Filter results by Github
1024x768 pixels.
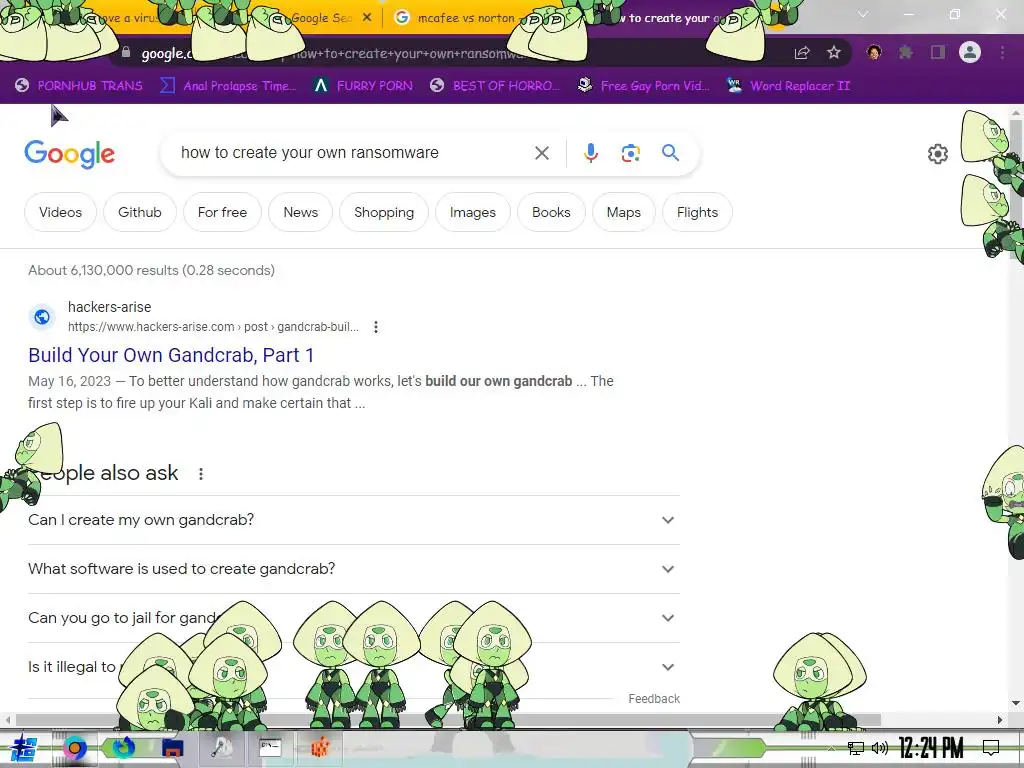140,212
